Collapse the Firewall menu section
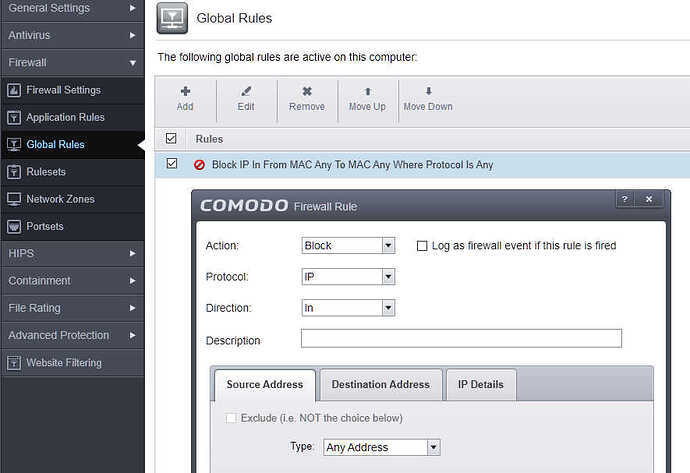 tap(72, 63)
